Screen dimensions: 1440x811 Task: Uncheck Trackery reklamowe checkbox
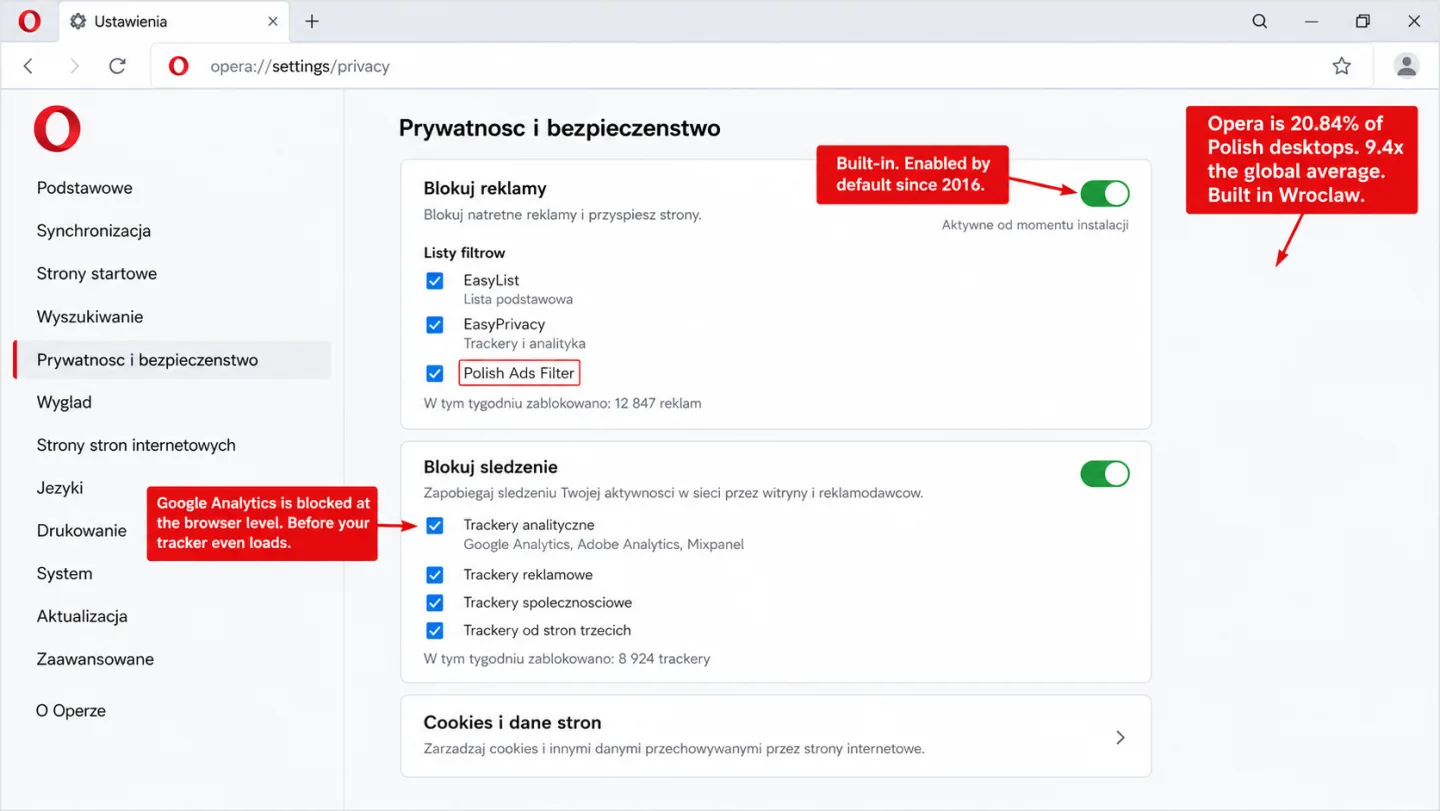[x=435, y=575]
